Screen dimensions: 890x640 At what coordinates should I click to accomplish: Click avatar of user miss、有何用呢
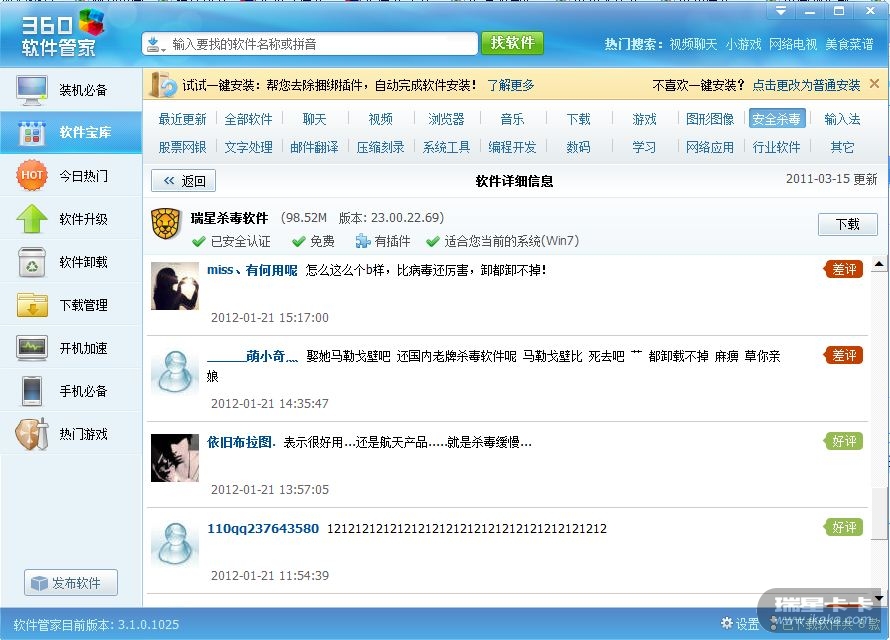[175, 285]
